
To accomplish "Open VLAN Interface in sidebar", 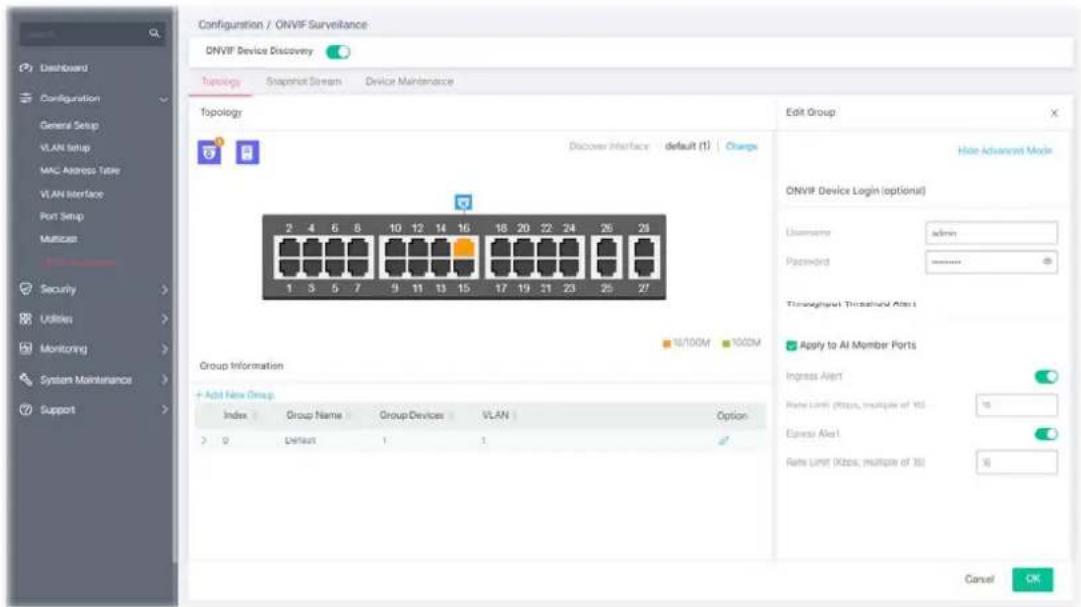I will pyautogui.click(x=72, y=194).
